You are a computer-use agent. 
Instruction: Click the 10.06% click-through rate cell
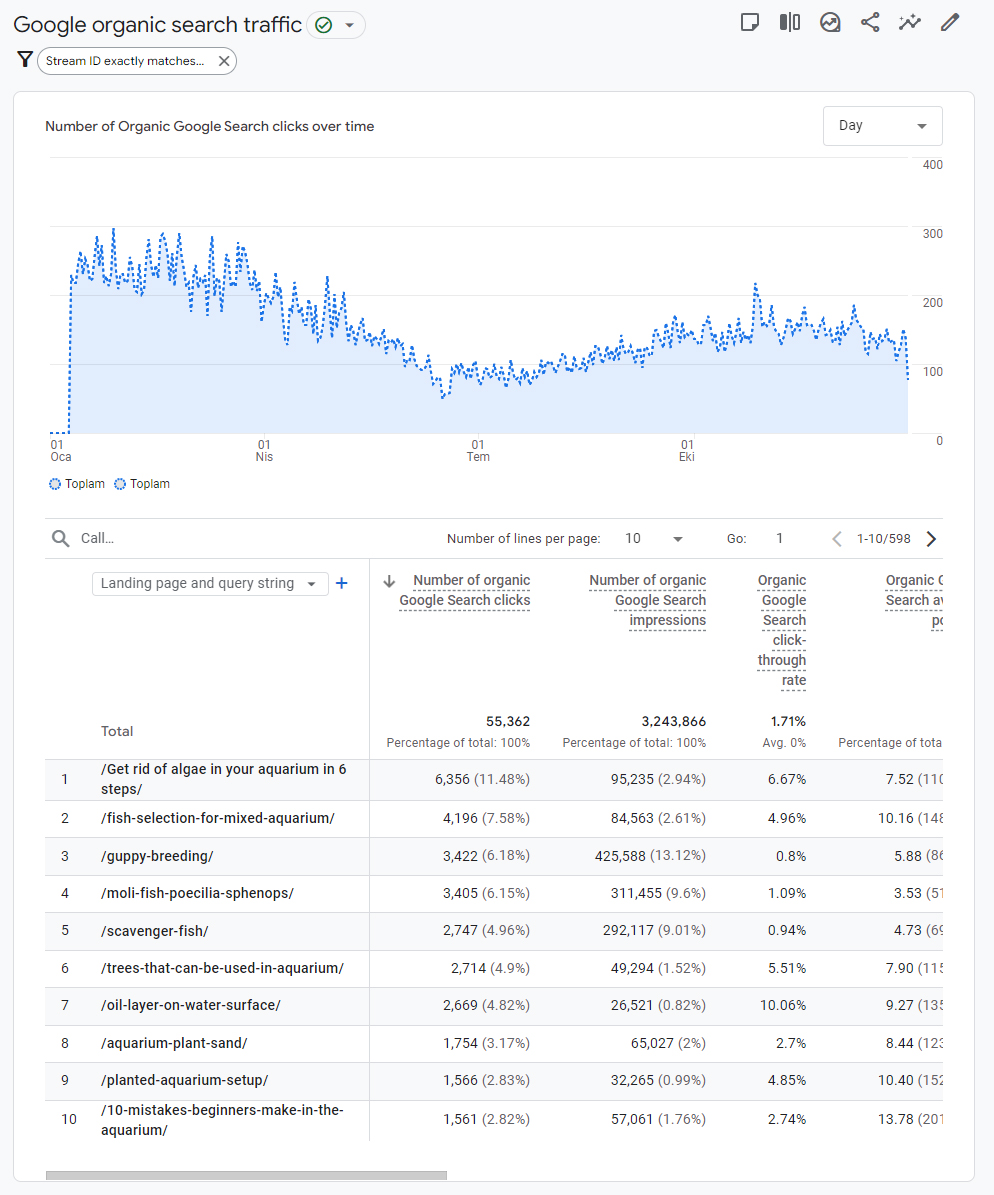click(783, 1006)
